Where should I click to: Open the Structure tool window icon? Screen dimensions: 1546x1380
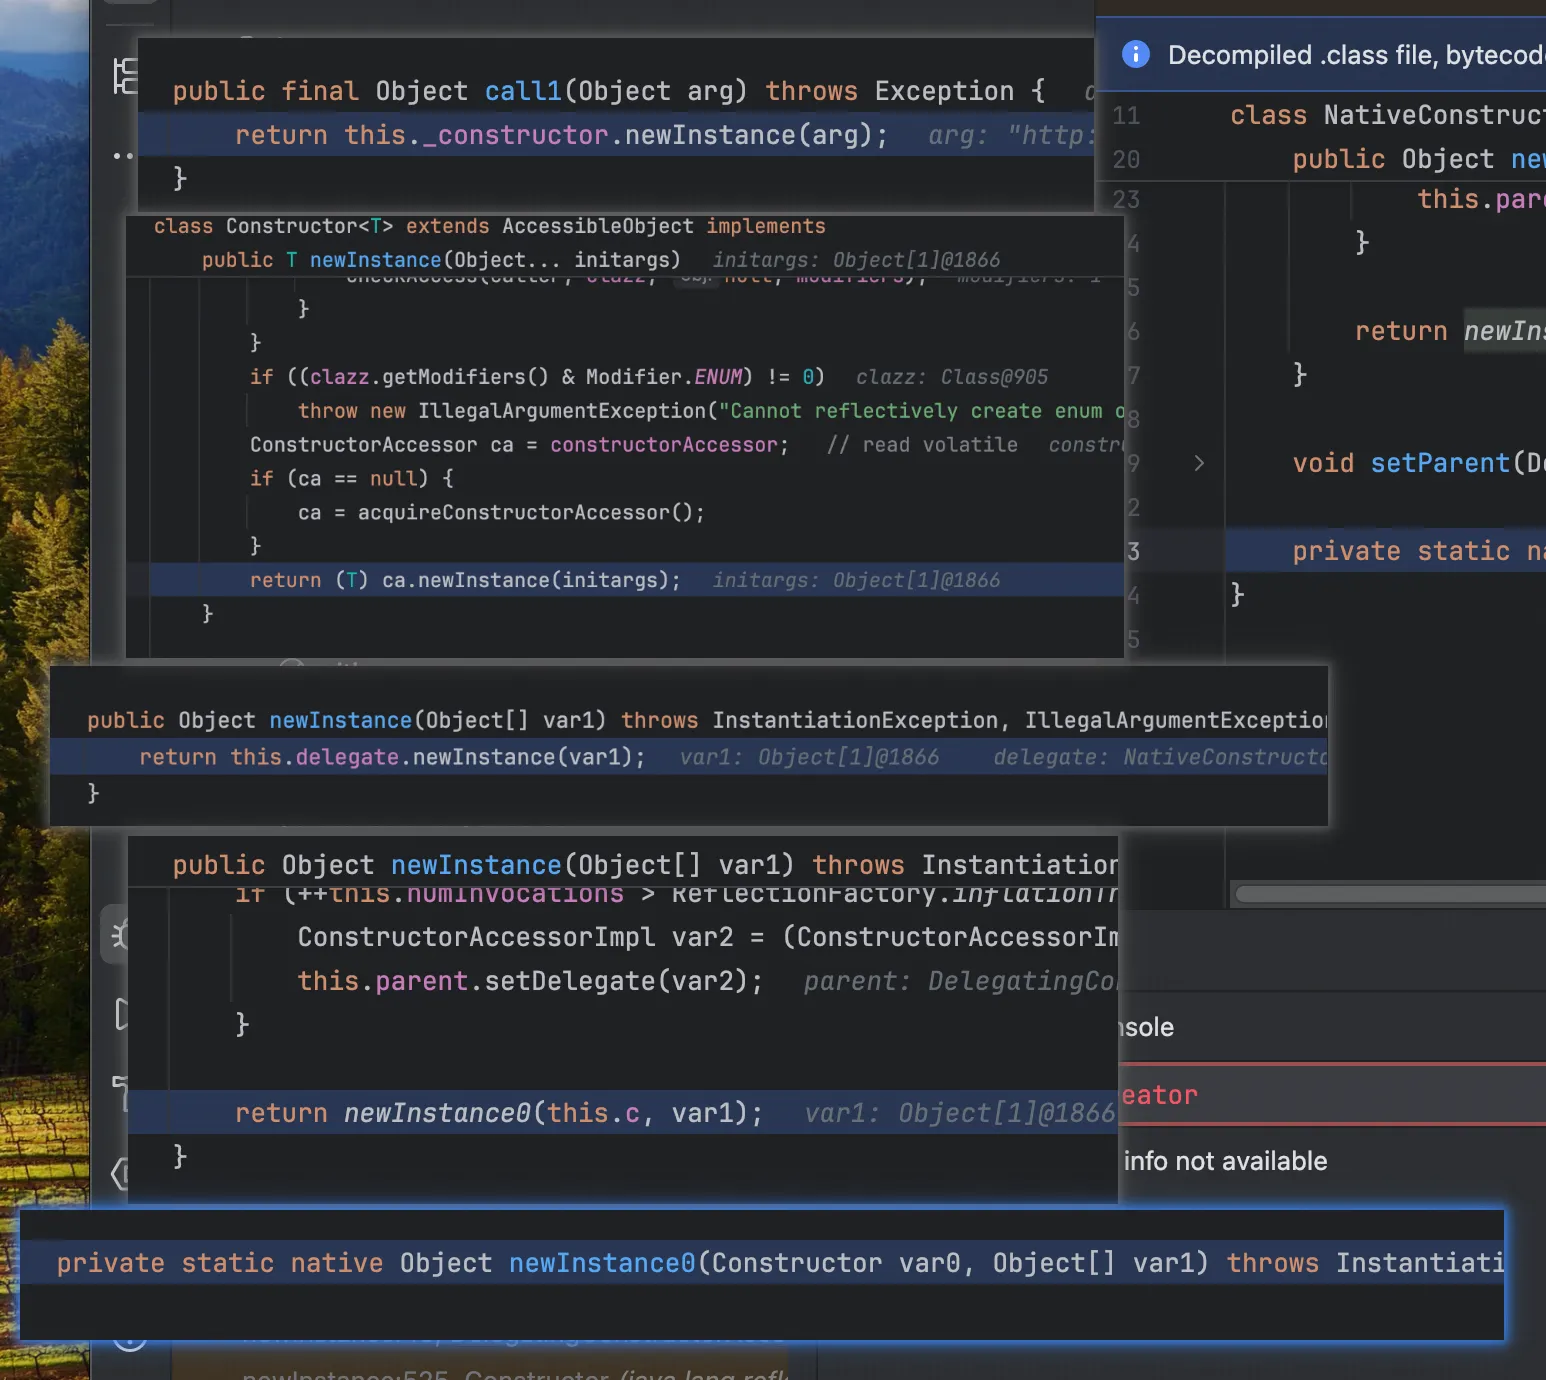point(124,76)
